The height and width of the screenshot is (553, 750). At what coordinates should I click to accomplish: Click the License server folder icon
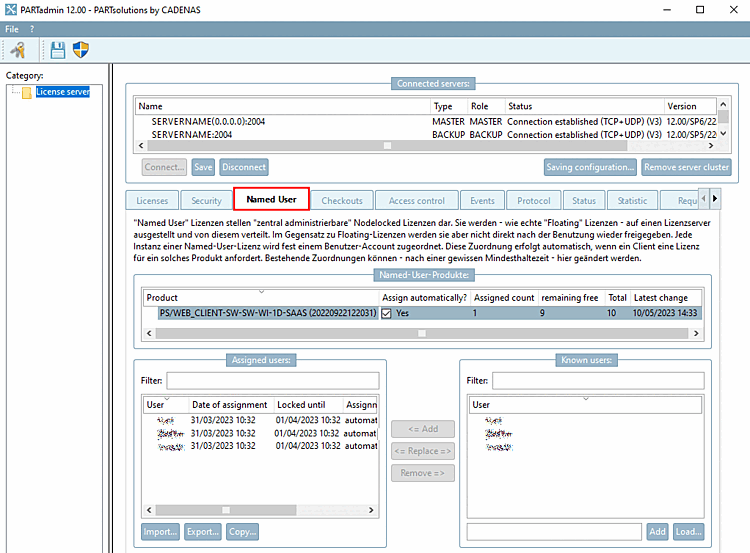click(27, 92)
